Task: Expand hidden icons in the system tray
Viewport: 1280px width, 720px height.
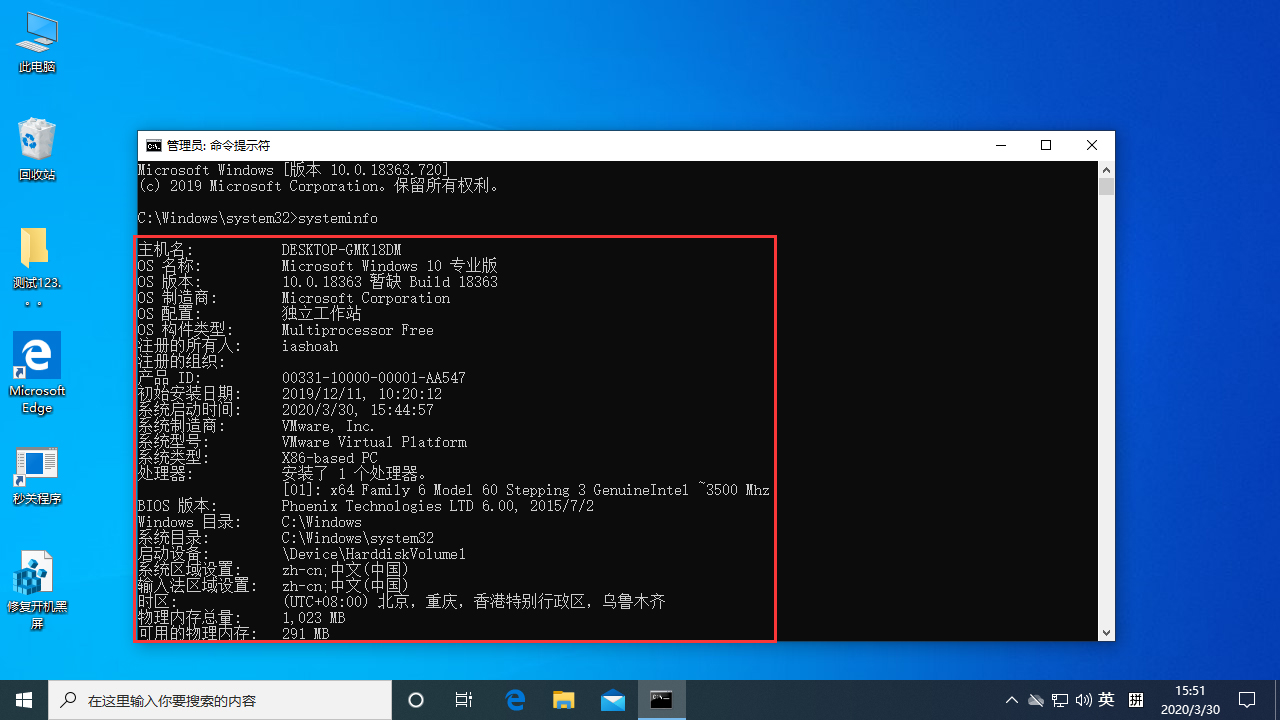Action: point(1011,700)
